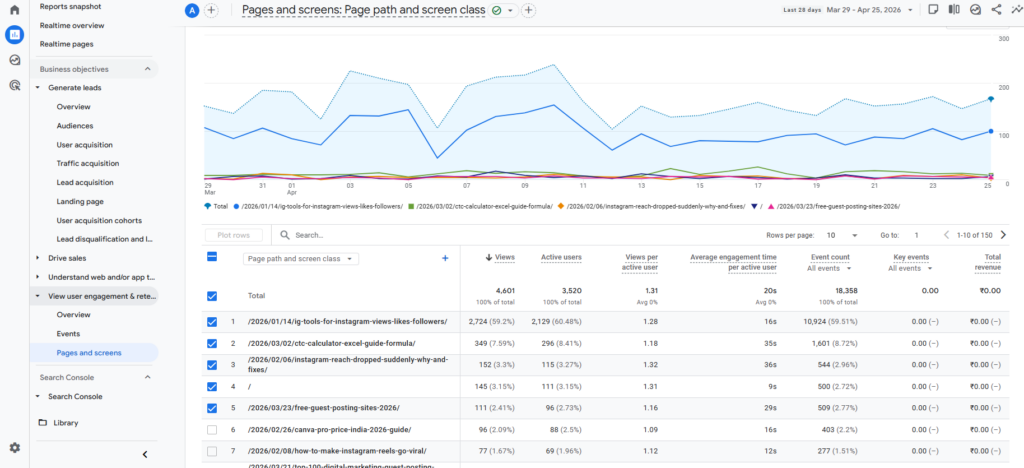Open Admin settings gear
Screen dimensions: 1024x468
tap(14, 448)
